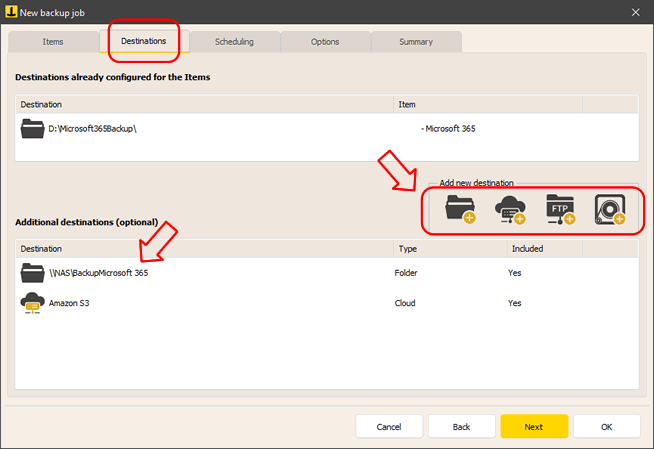Switch to the Items tab

pyautogui.click(x=53, y=42)
